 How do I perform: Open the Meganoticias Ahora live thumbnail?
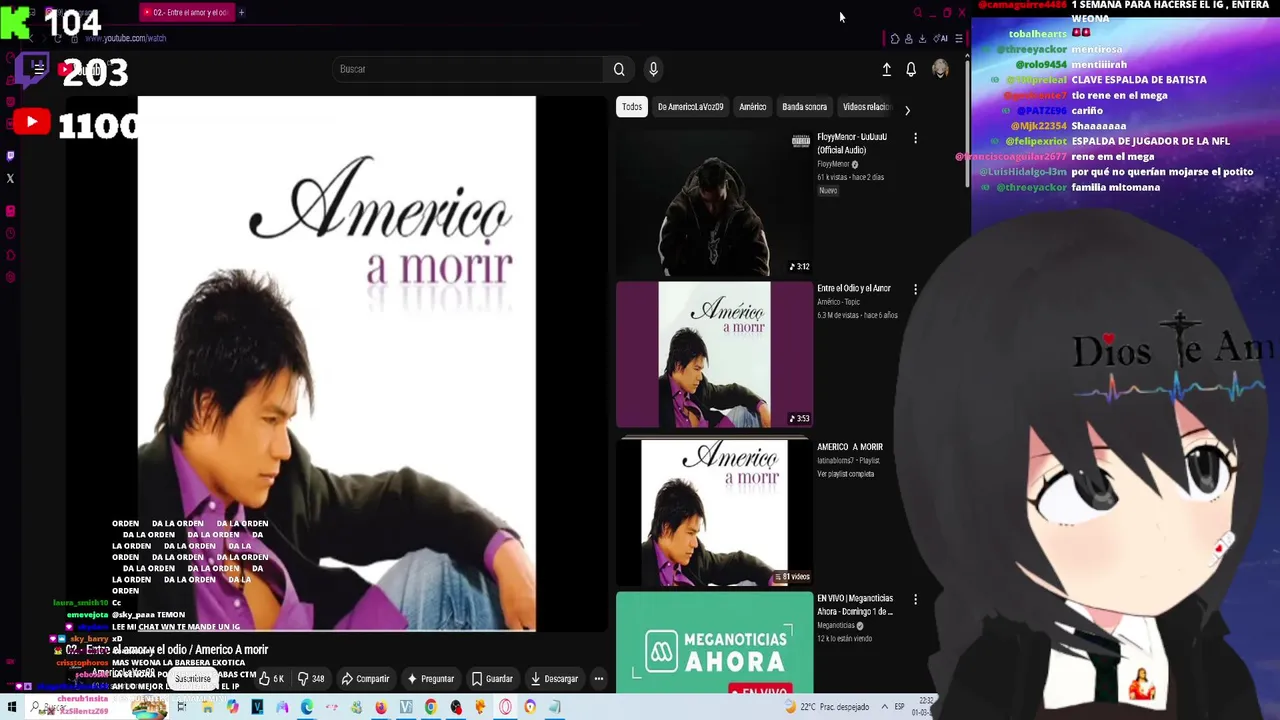click(x=714, y=643)
